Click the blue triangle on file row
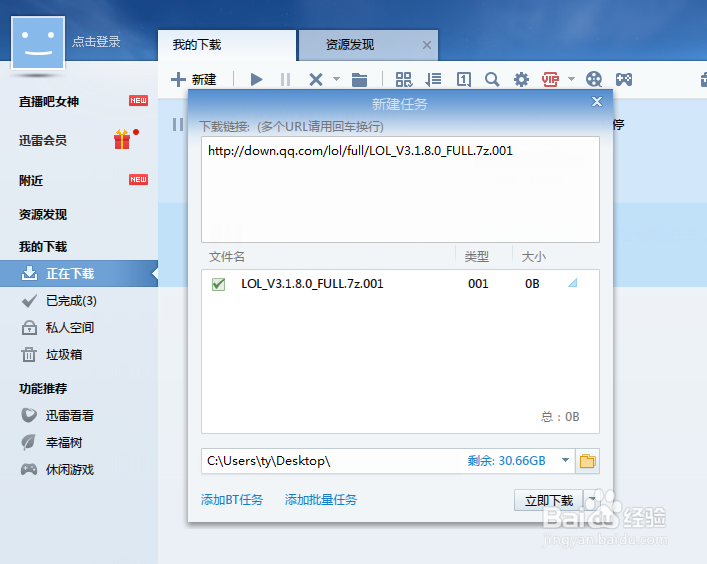This screenshot has width=707, height=564. pos(573,283)
